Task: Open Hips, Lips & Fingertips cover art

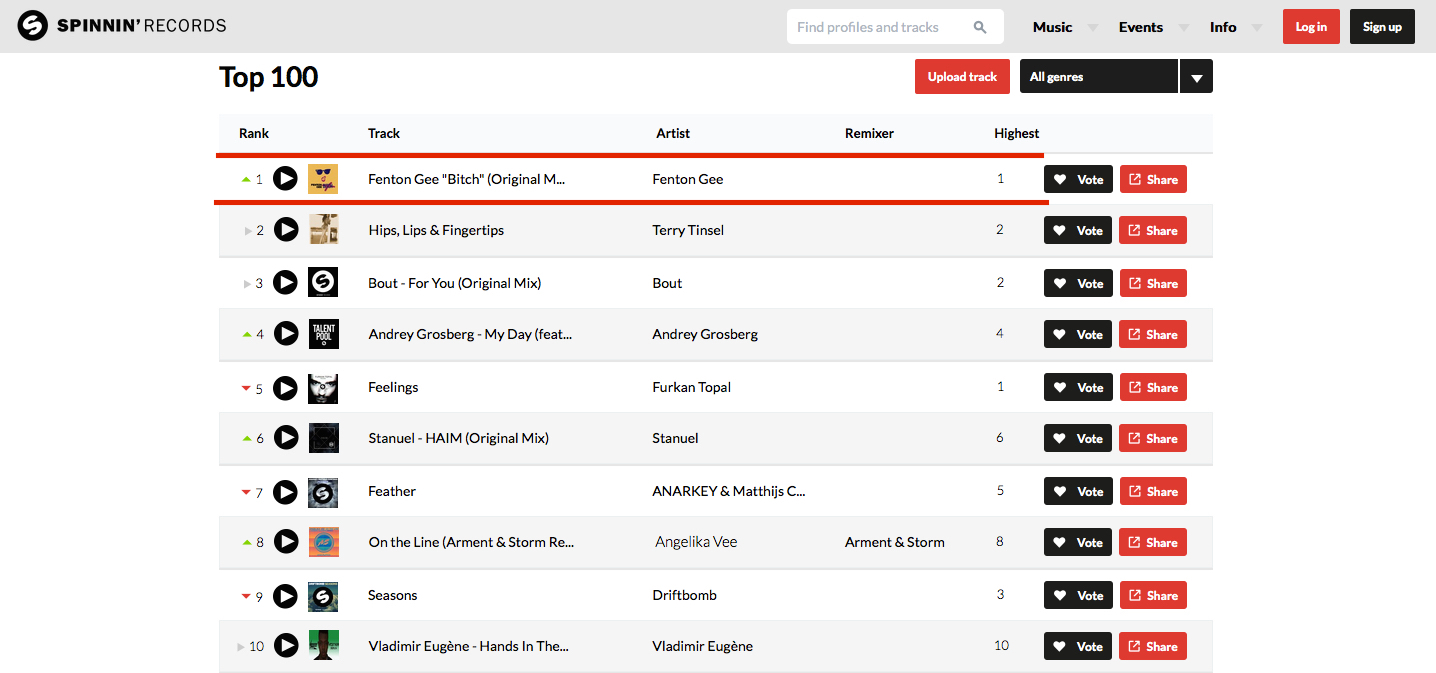Action: point(323,229)
